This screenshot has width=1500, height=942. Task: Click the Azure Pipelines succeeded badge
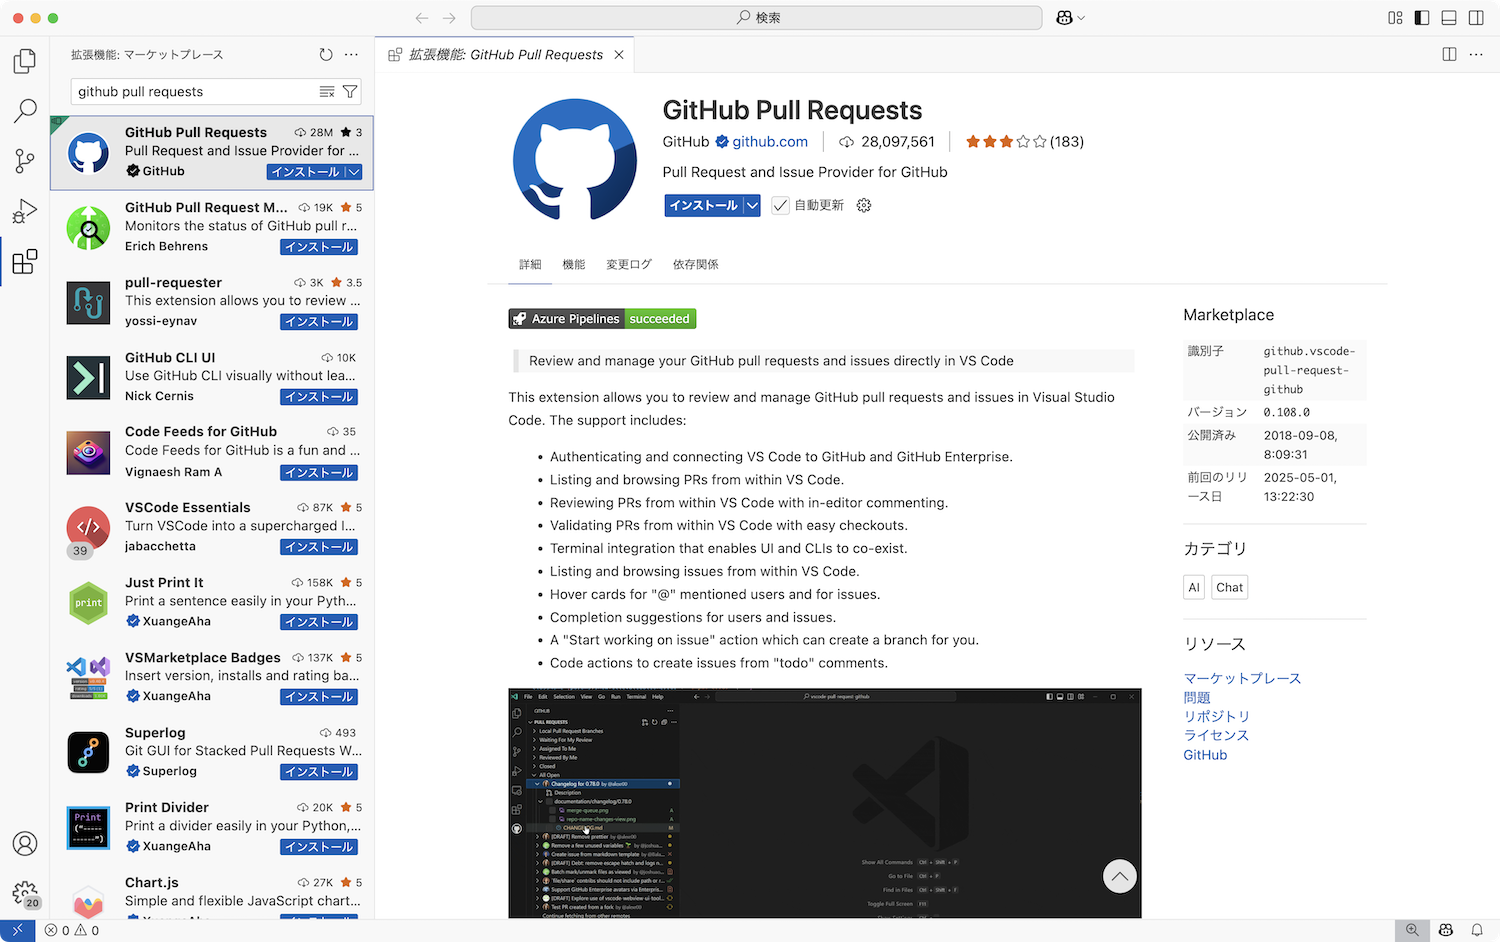(602, 319)
